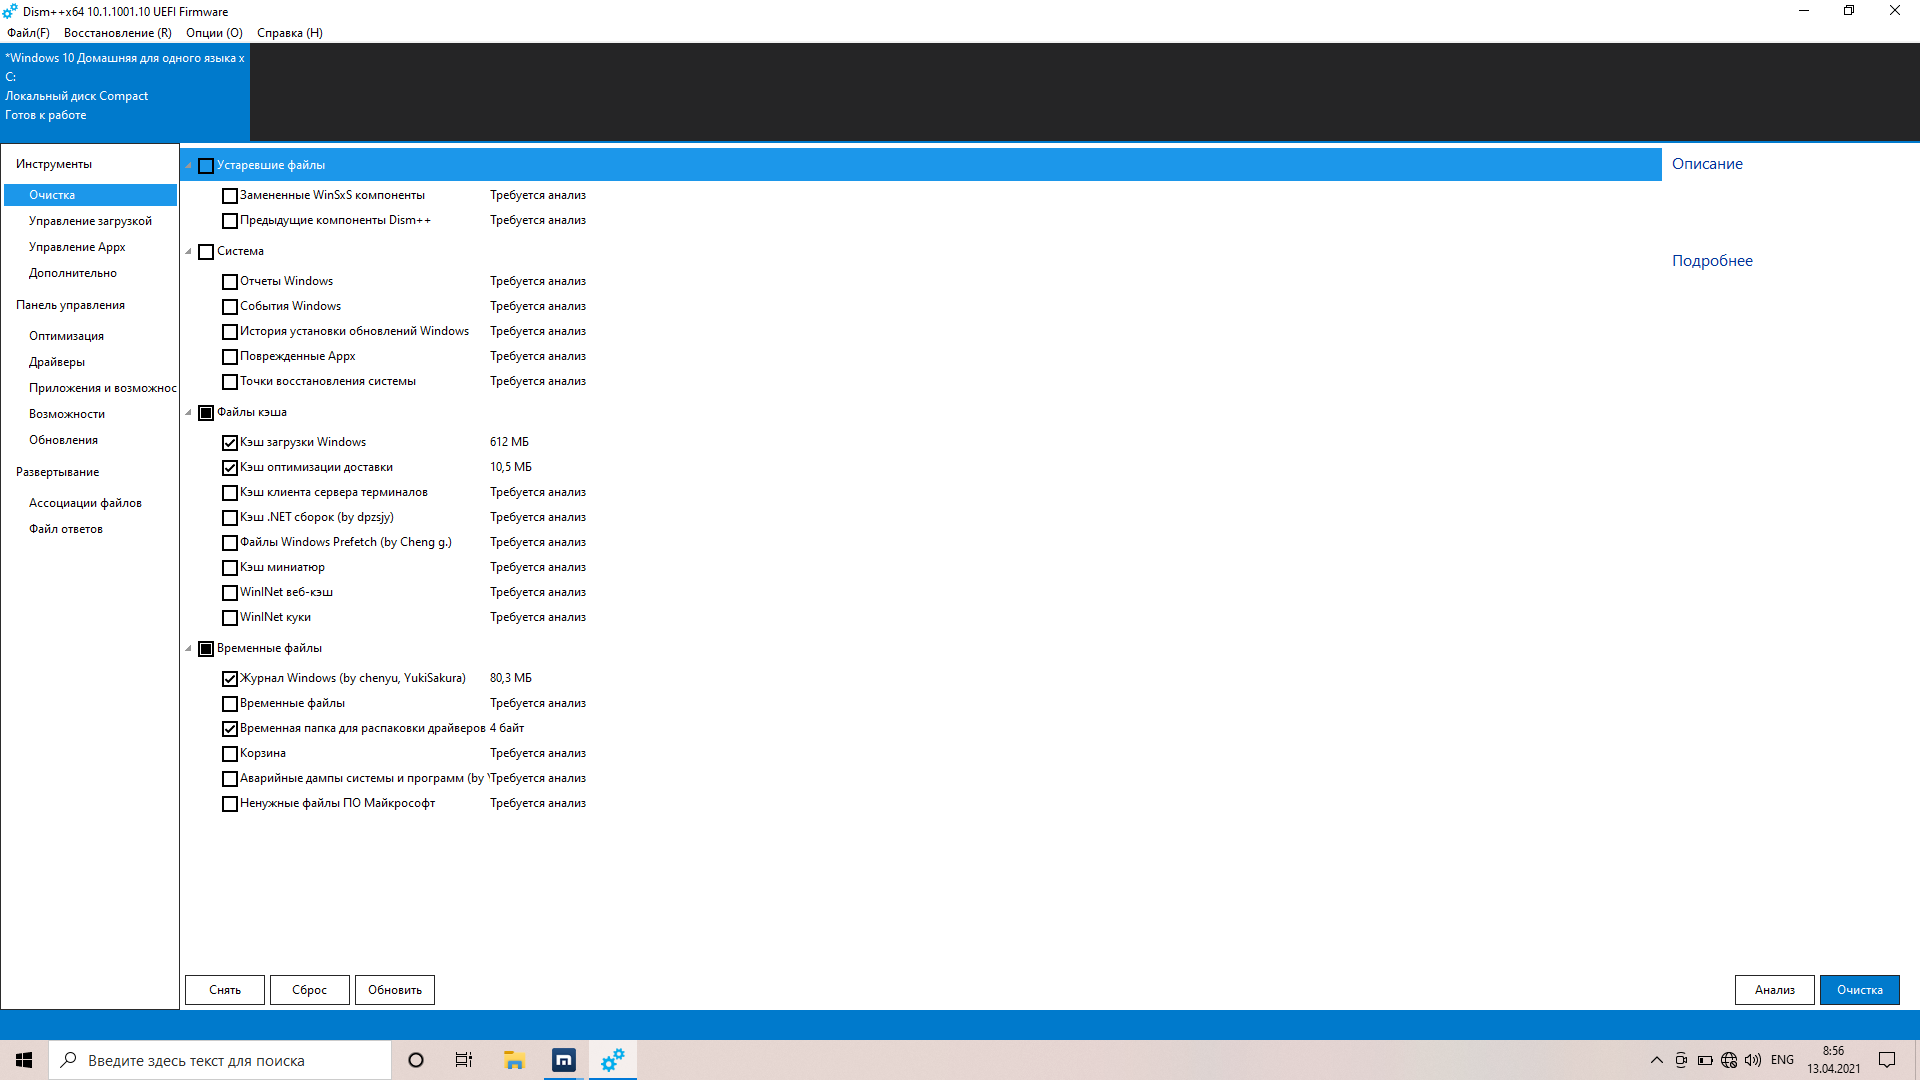
Task: Toggle the Файлы кэша group checkbox
Action: [206, 413]
